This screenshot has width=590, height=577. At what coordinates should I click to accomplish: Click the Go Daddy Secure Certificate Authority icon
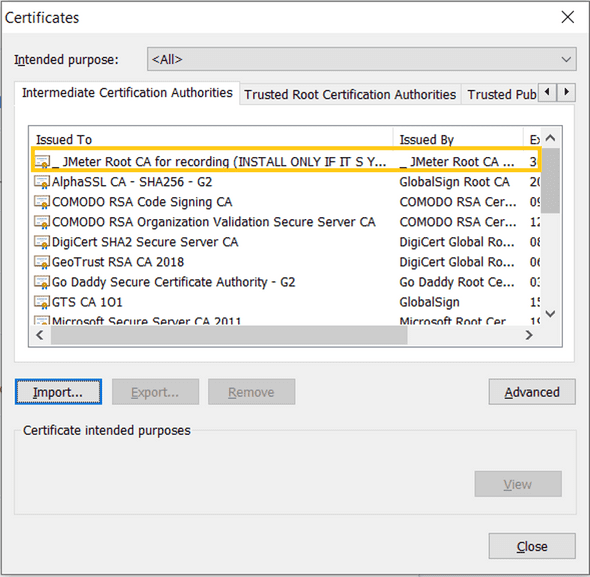pyautogui.click(x=42, y=282)
